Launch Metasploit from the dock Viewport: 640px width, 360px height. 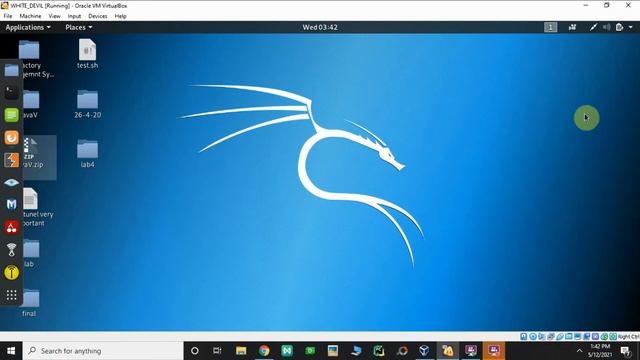click(x=11, y=204)
